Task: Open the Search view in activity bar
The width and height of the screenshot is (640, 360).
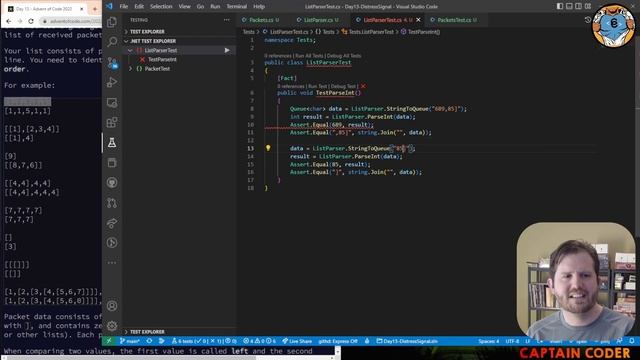Action: tap(112, 42)
